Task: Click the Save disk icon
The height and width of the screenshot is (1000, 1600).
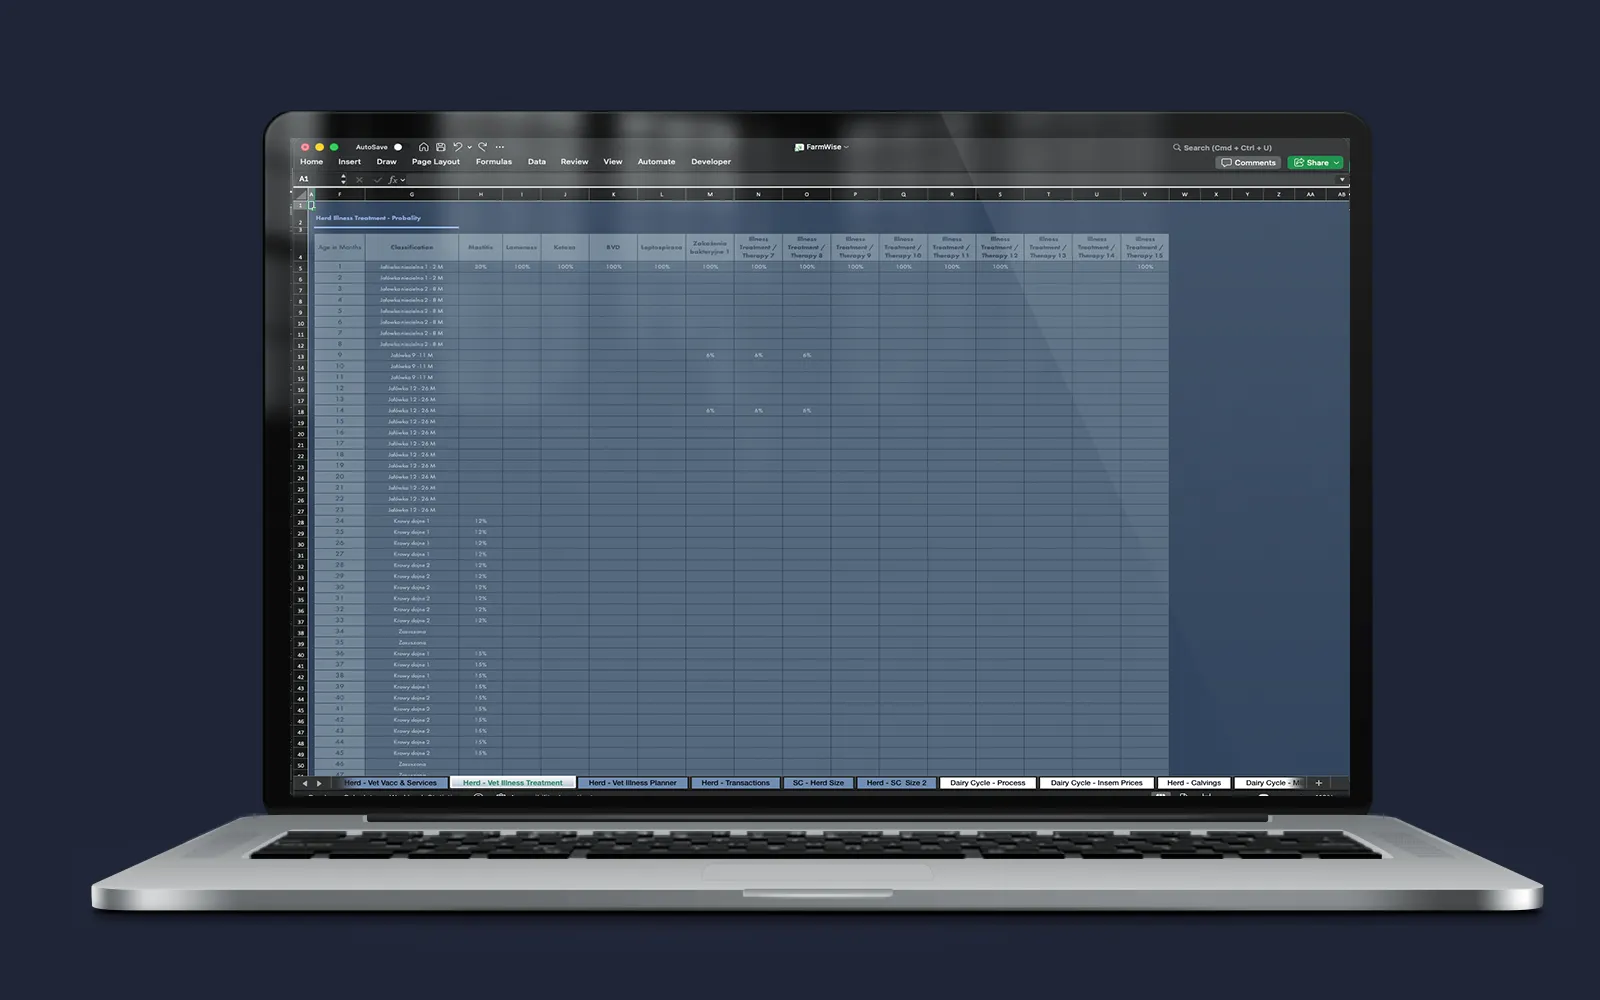Action: pyautogui.click(x=441, y=147)
